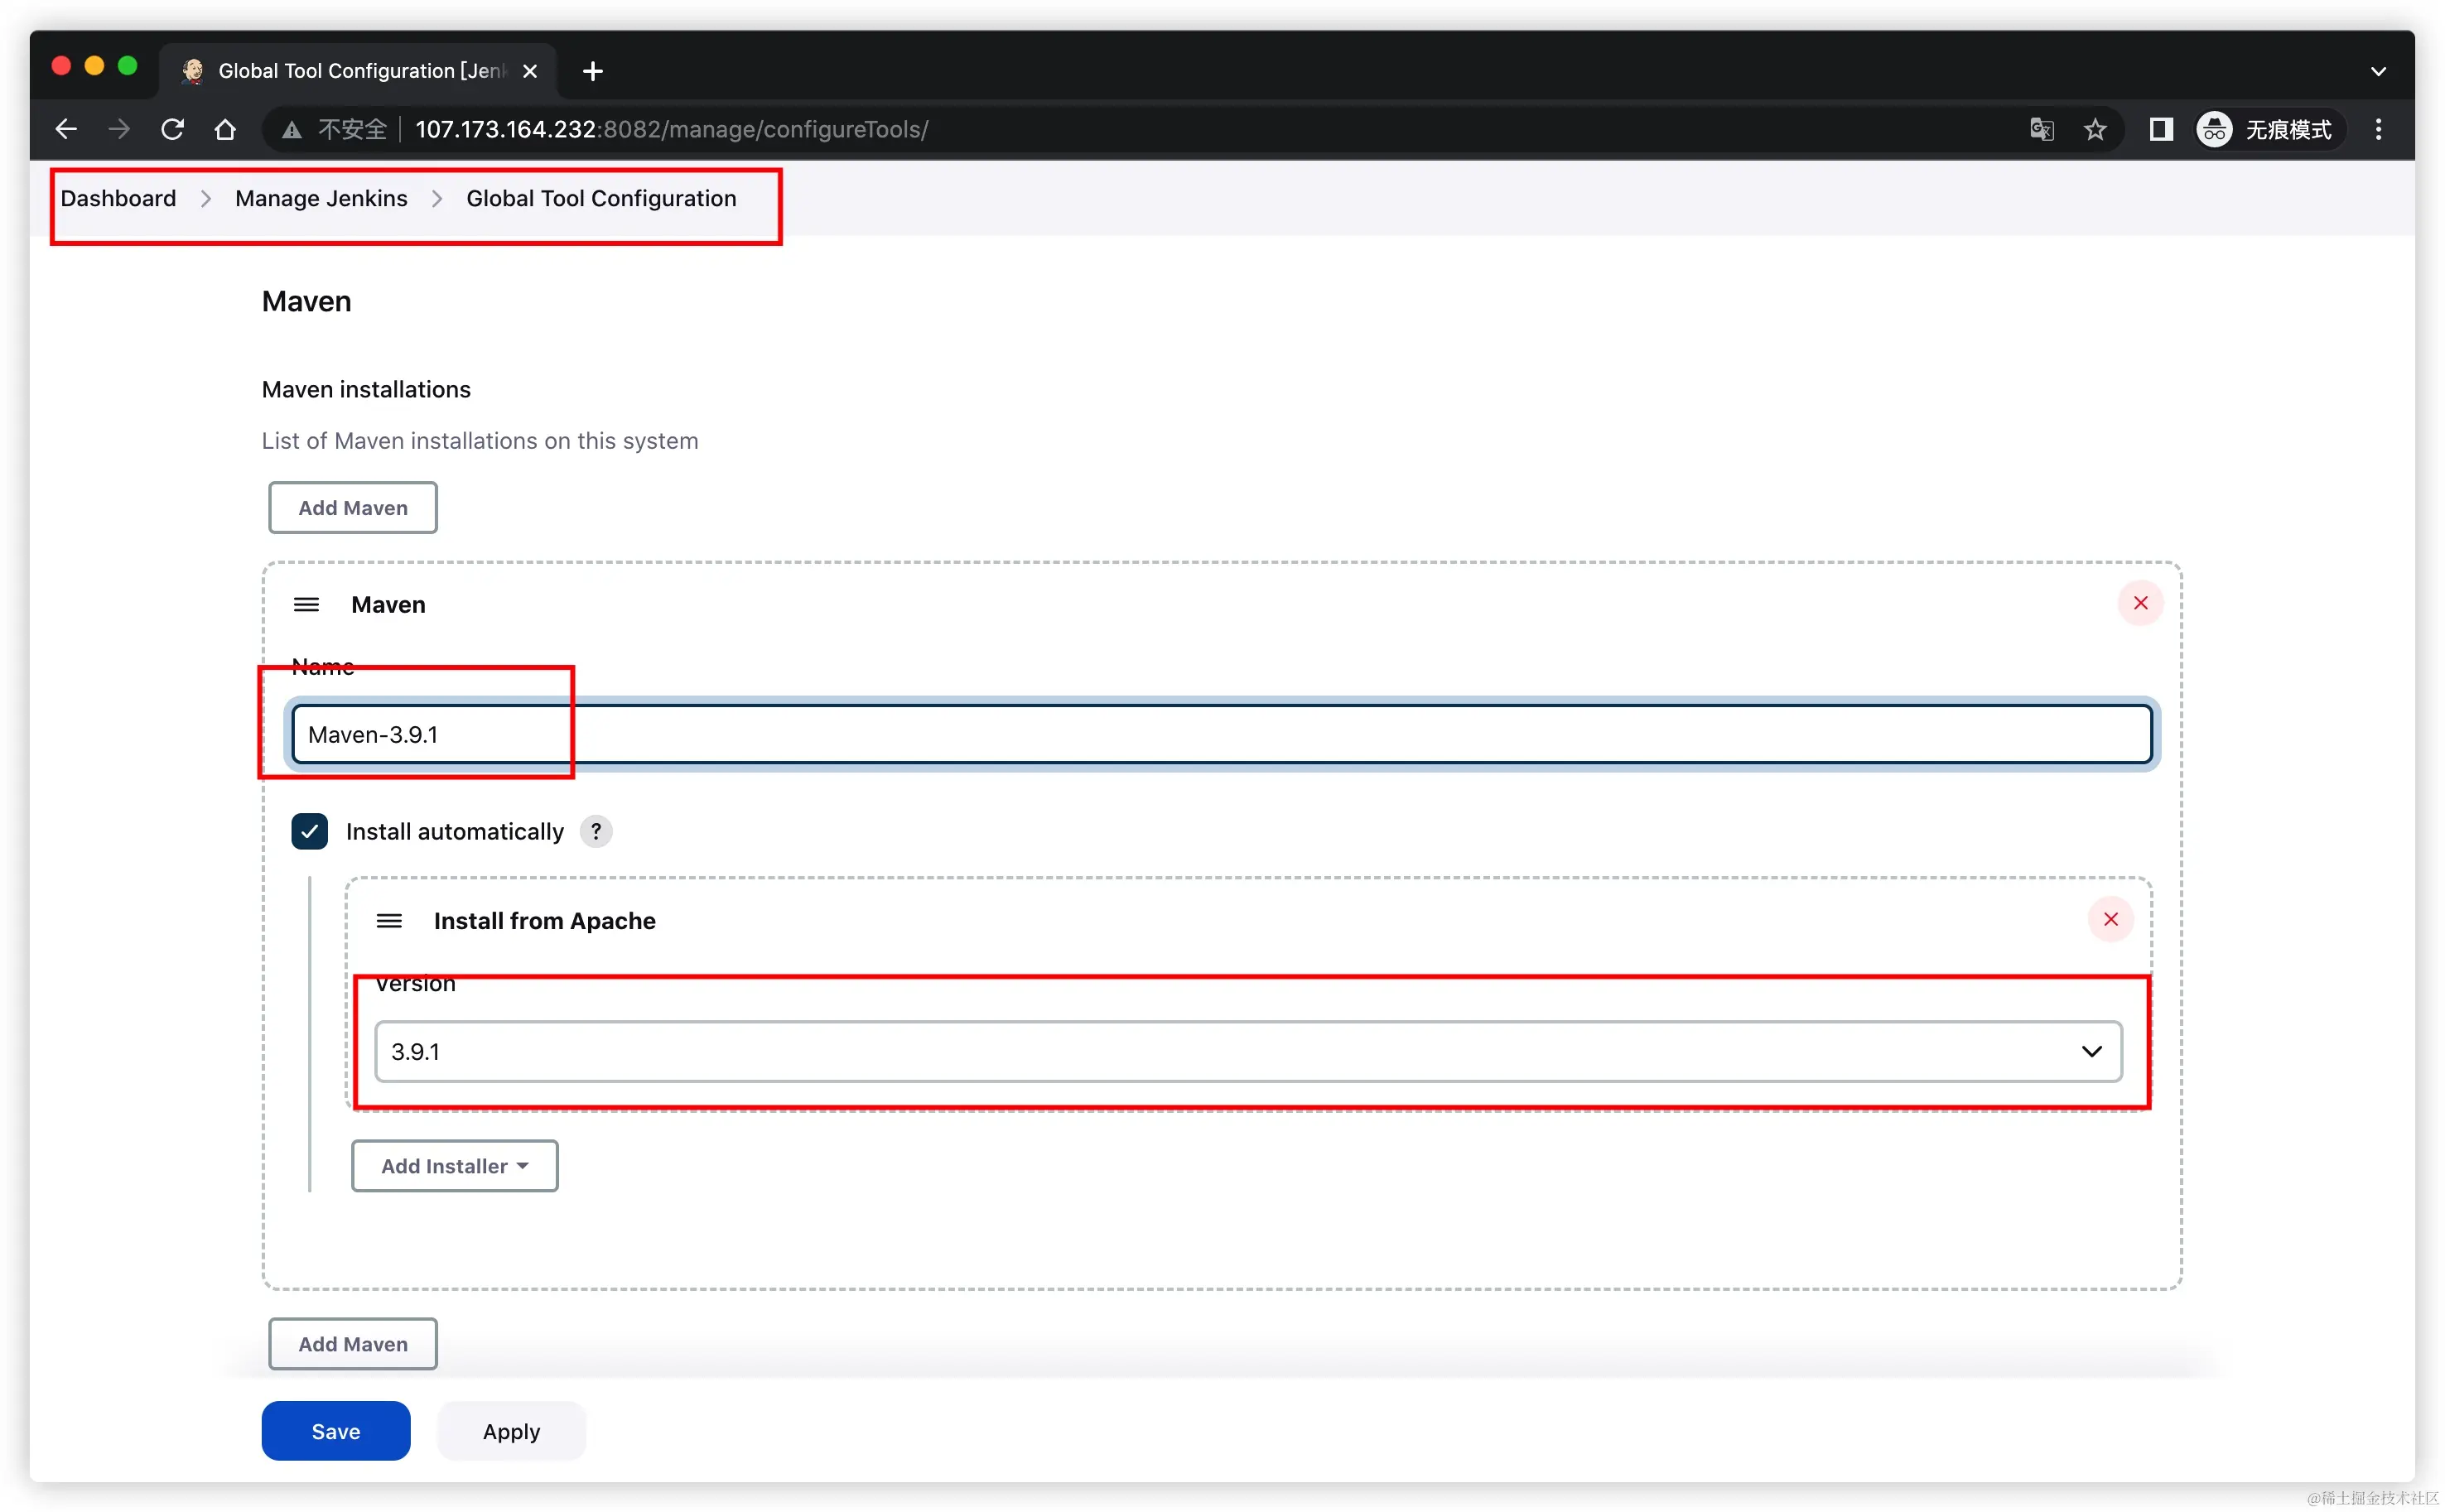Click the insecure connection warning icon
2445x1512 pixels.
click(x=292, y=130)
